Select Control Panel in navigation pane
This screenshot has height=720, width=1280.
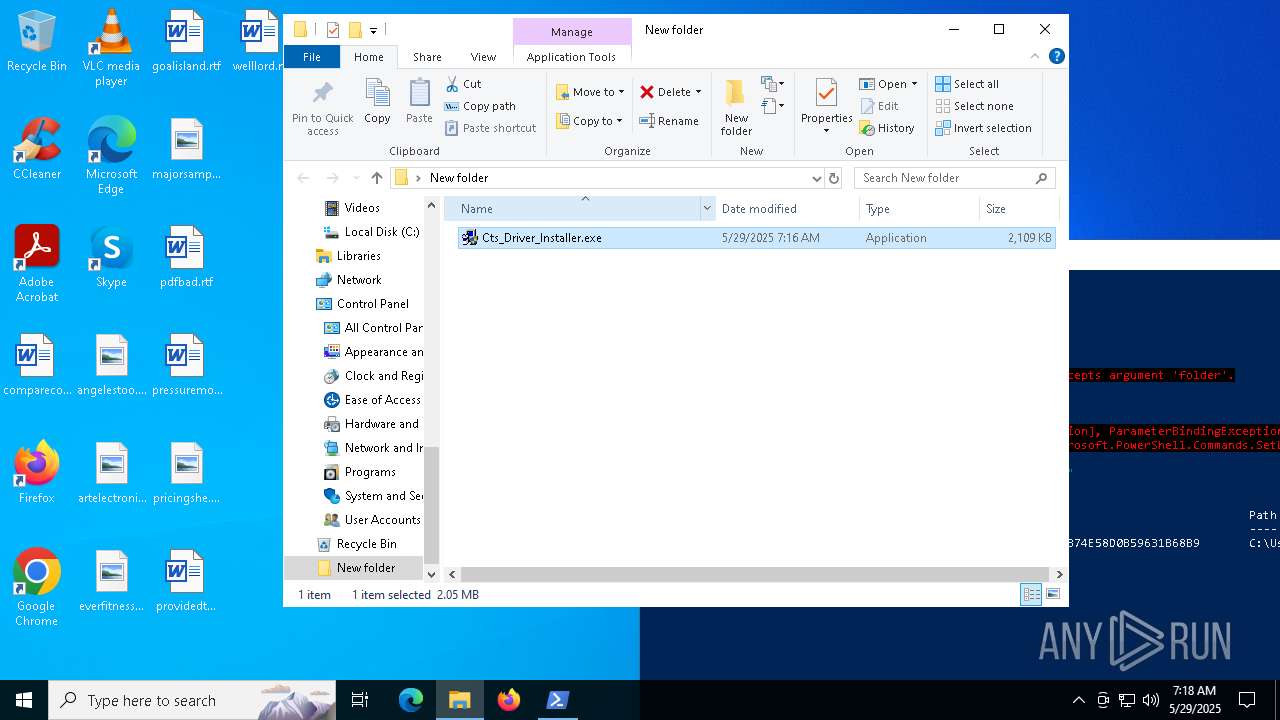[373, 304]
